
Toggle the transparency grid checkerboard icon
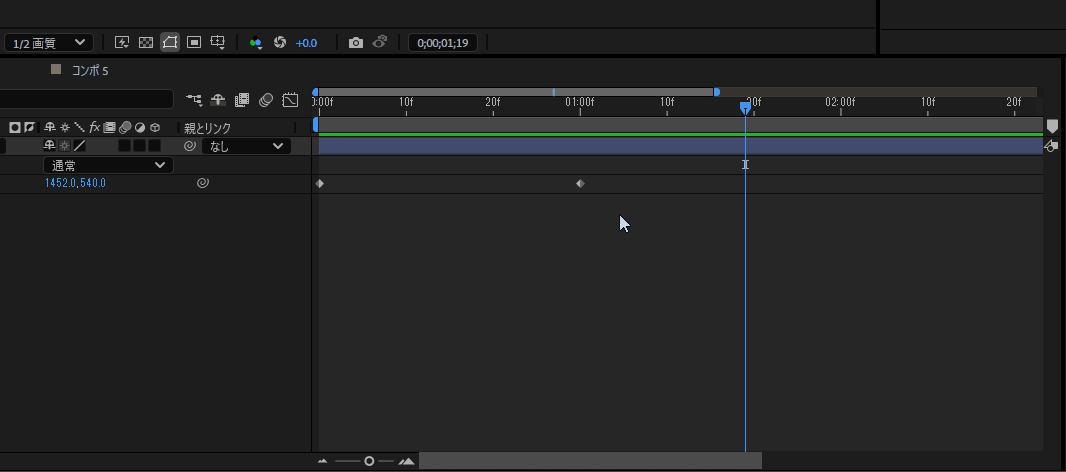point(145,42)
